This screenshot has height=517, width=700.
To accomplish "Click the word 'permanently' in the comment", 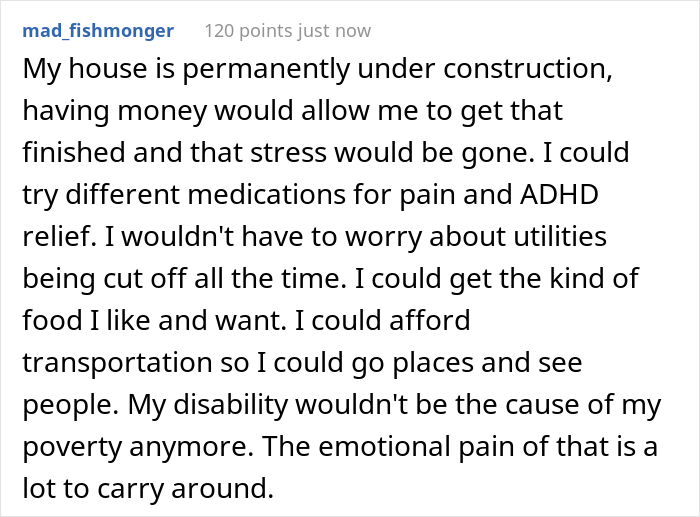I will click(x=266, y=70).
